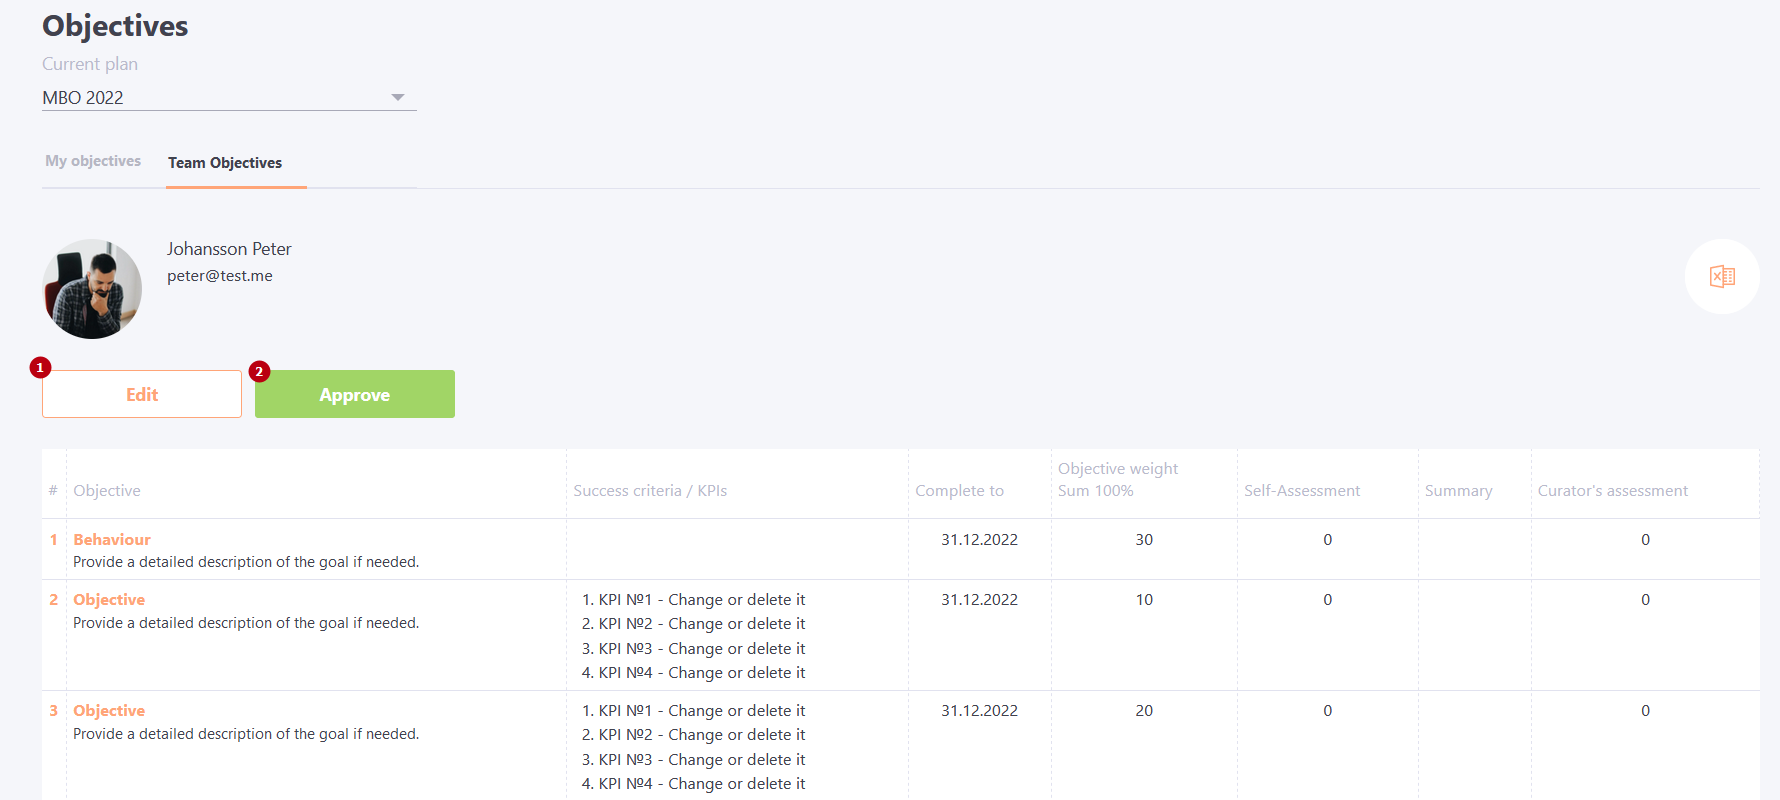Click row 2 curator's assessment value 0
1780x800 pixels.
click(x=1645, y=599)
